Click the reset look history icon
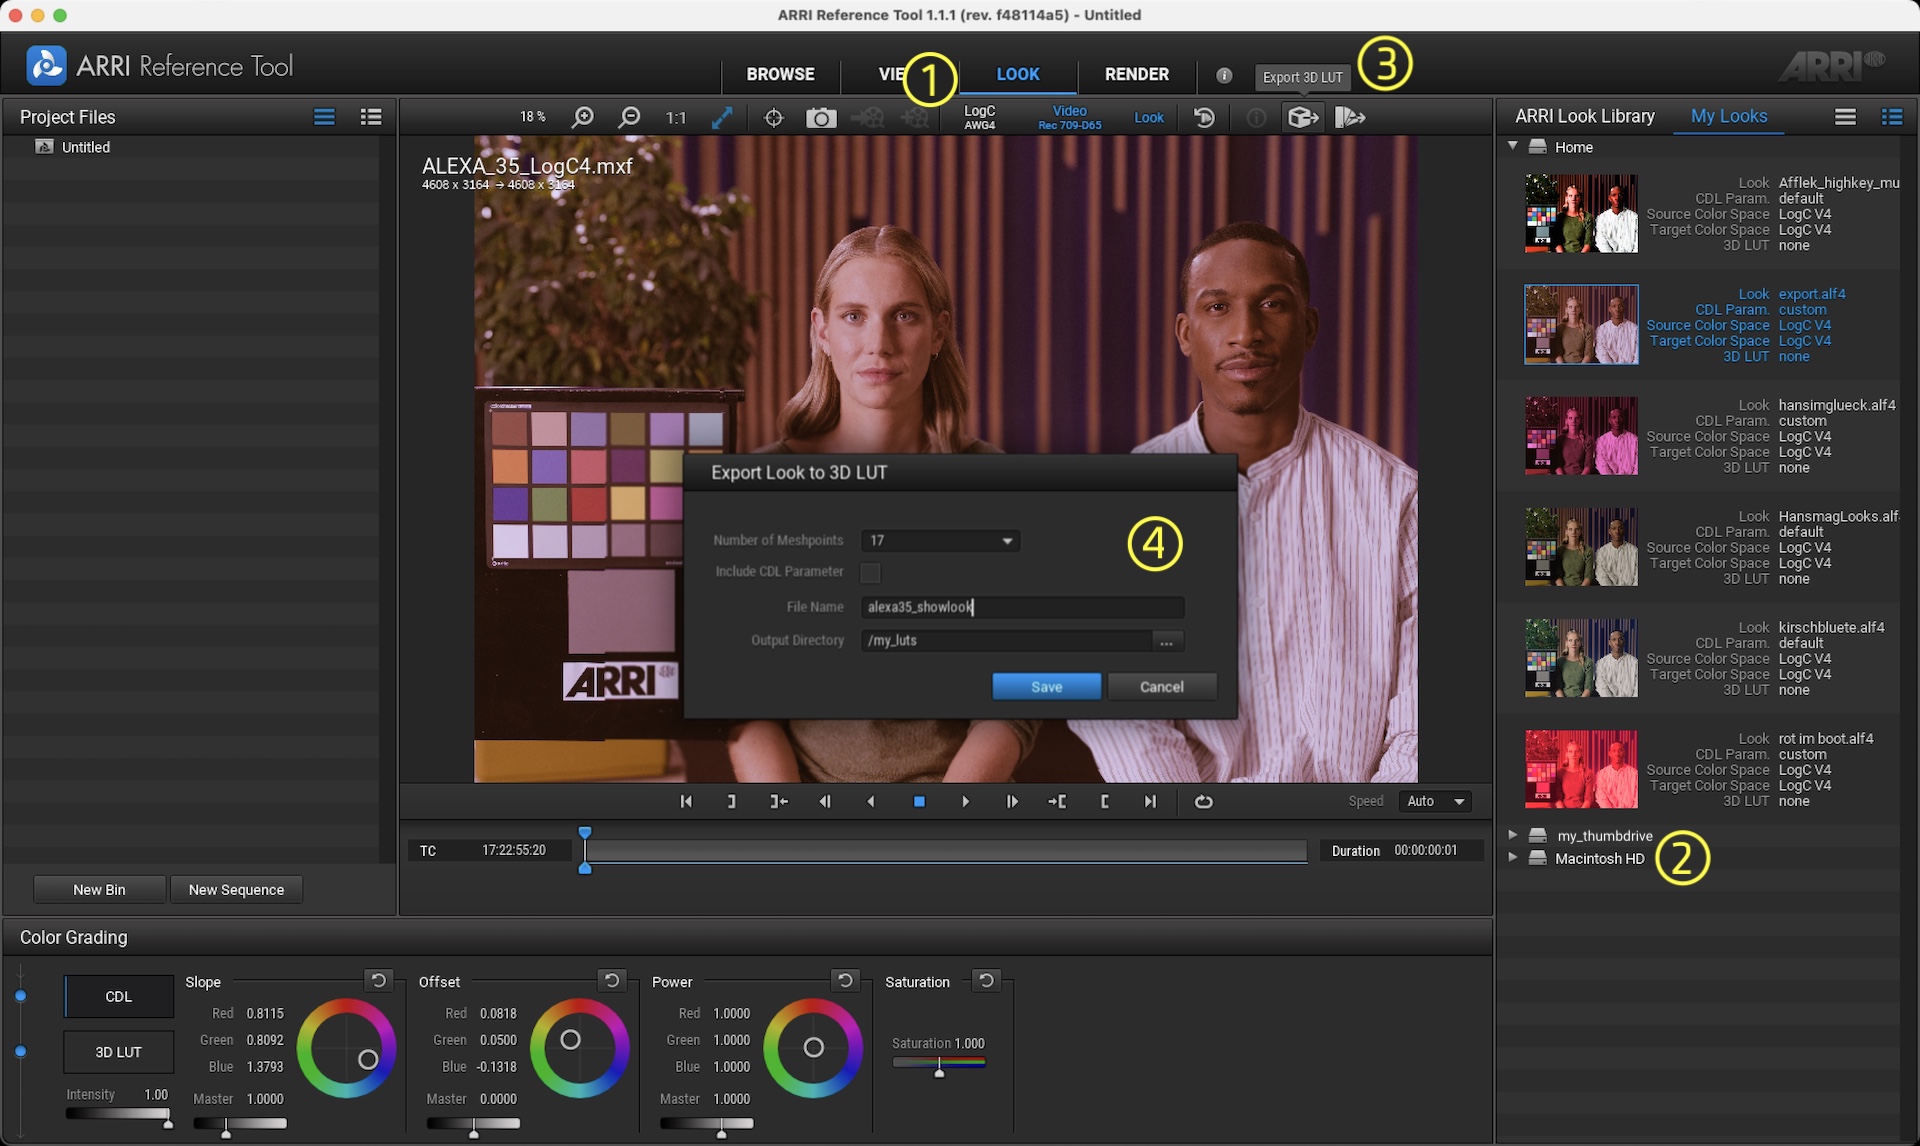 click(1204, 118)
